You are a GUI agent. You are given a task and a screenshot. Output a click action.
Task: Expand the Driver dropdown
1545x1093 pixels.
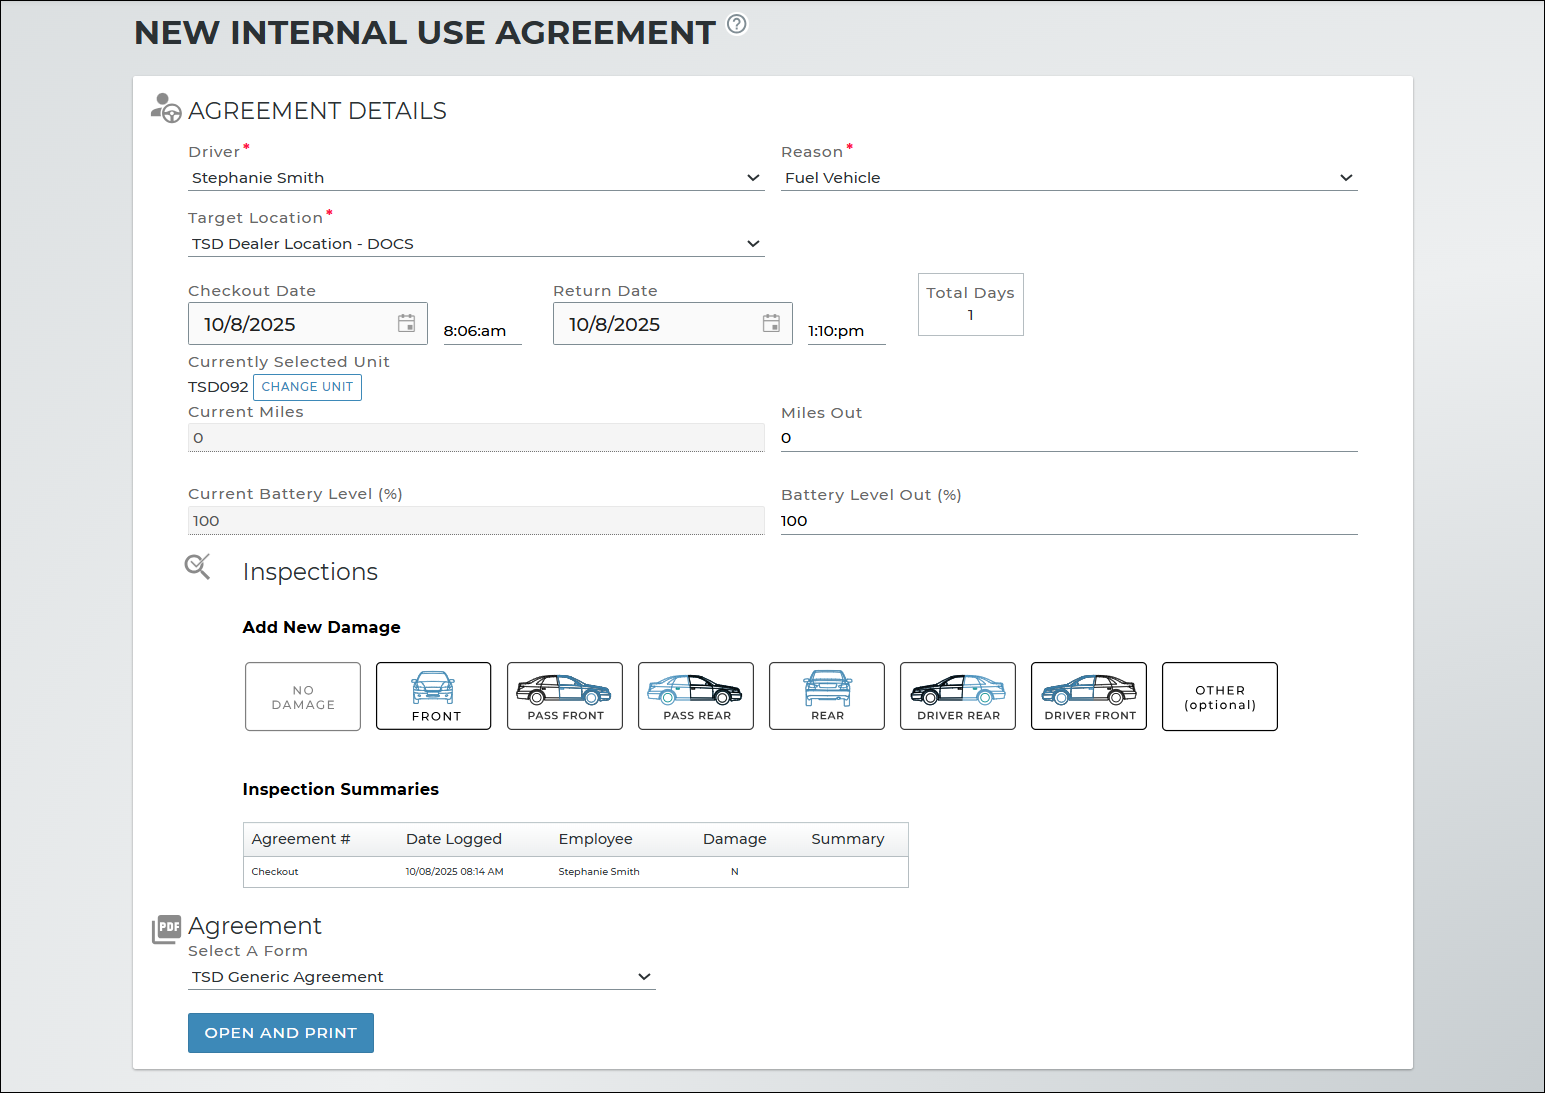pyautogui.click(x=475, y=178)
